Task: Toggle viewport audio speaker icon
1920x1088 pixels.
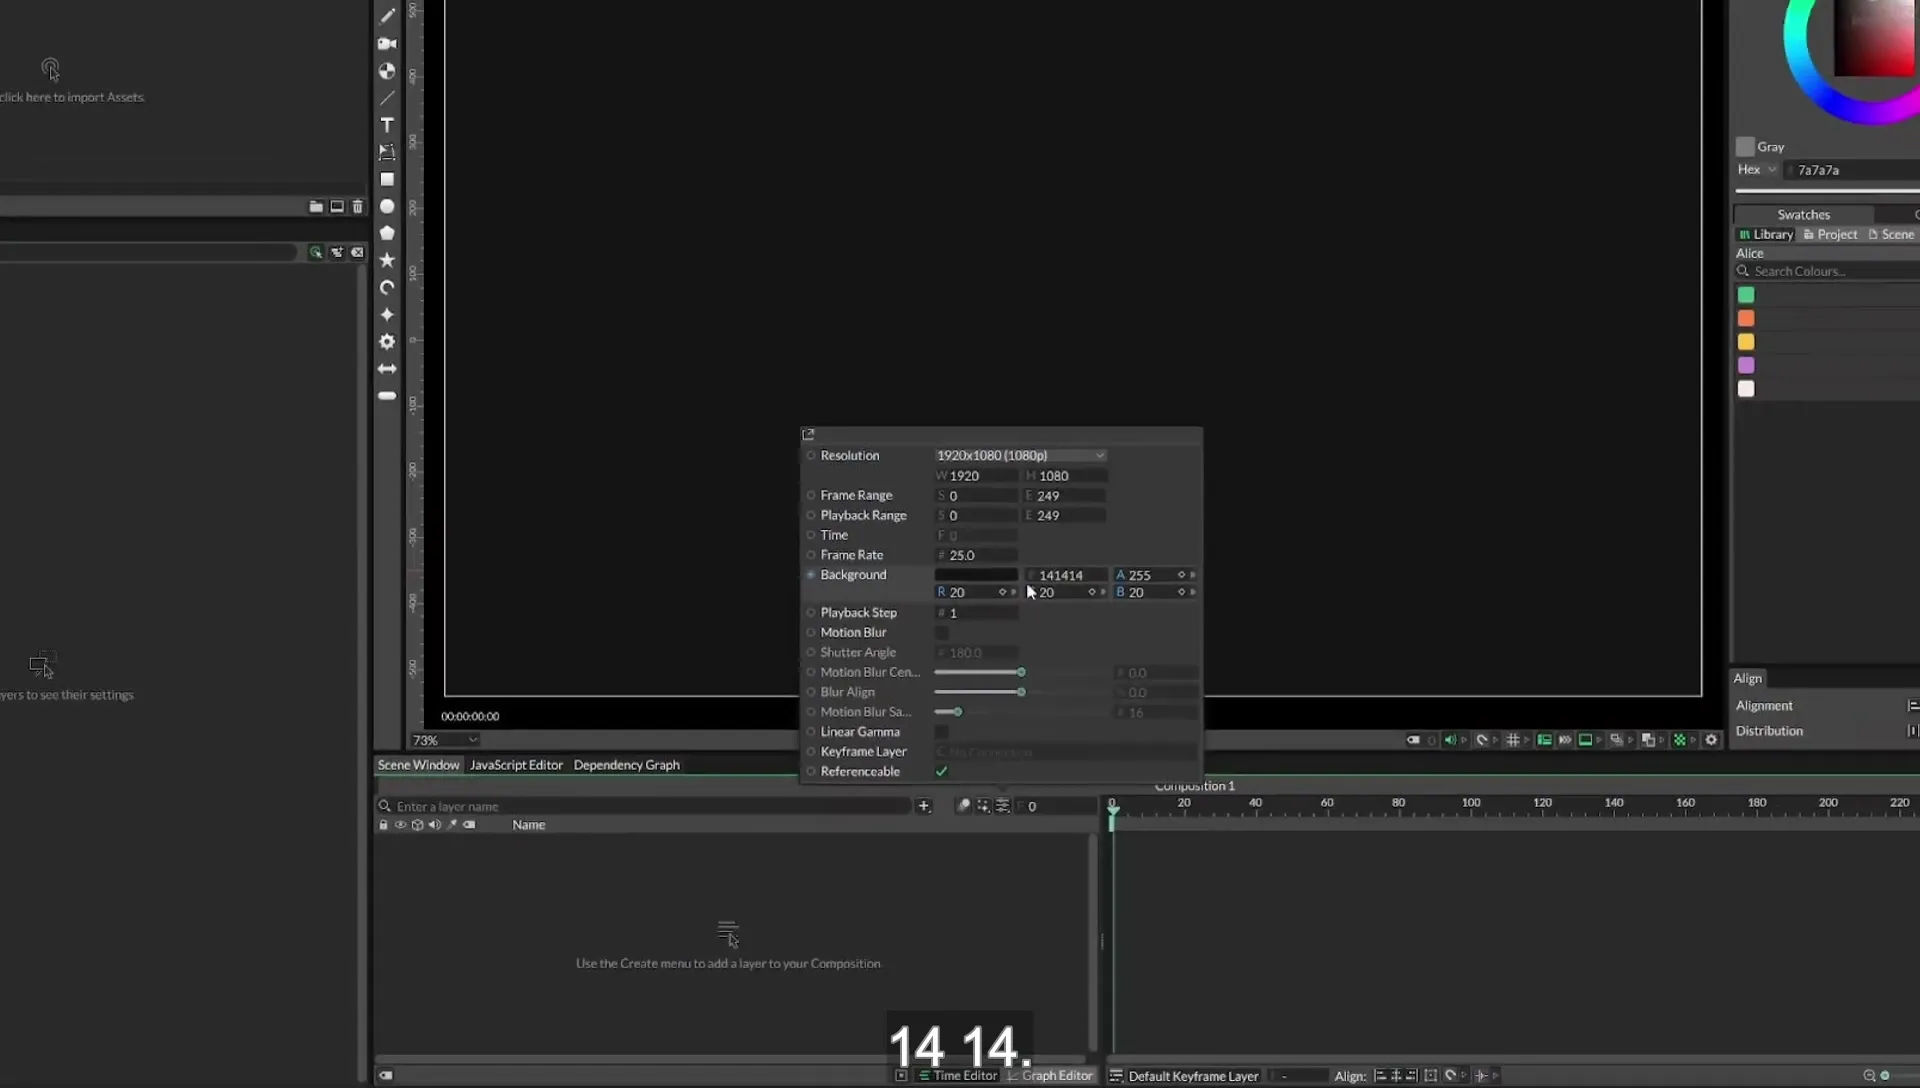Action: click(1450, 740)
